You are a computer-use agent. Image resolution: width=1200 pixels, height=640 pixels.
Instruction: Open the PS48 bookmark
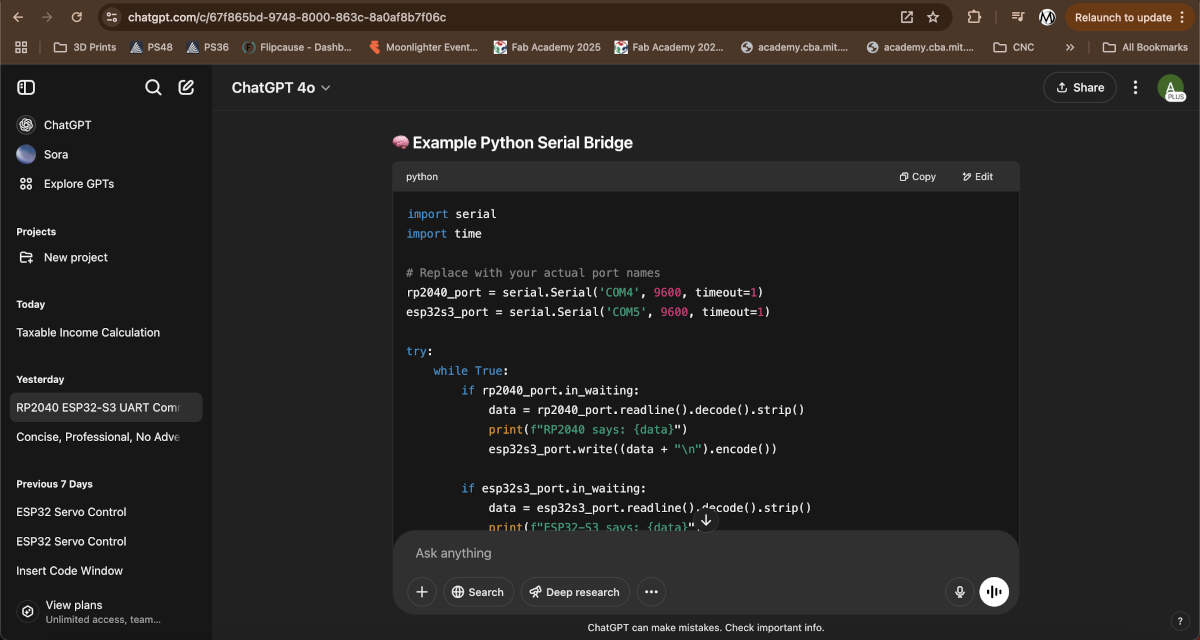tap(150, 47)
